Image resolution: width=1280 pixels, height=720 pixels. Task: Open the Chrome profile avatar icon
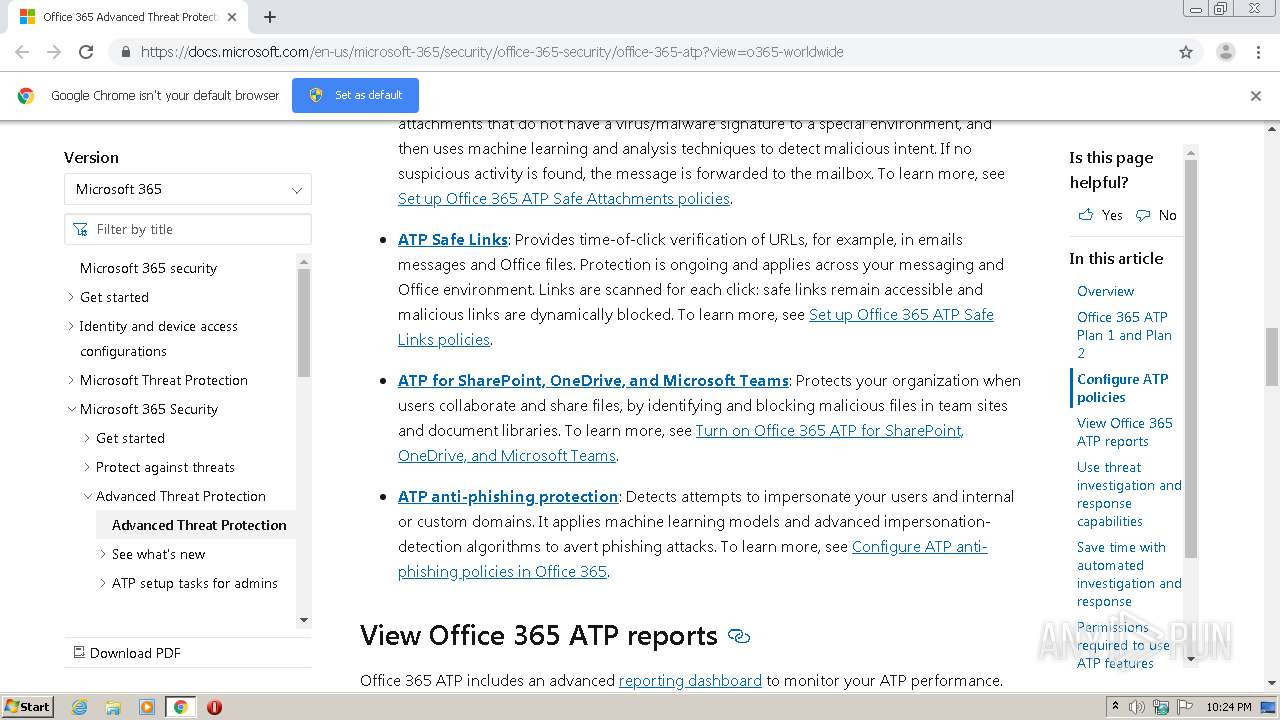click(1226, 52)
